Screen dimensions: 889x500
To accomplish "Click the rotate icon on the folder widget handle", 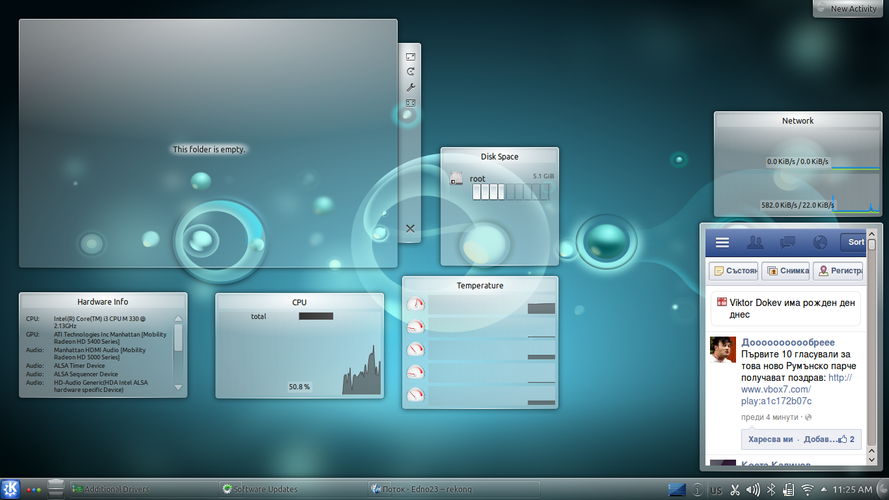I will pos(410,71).
